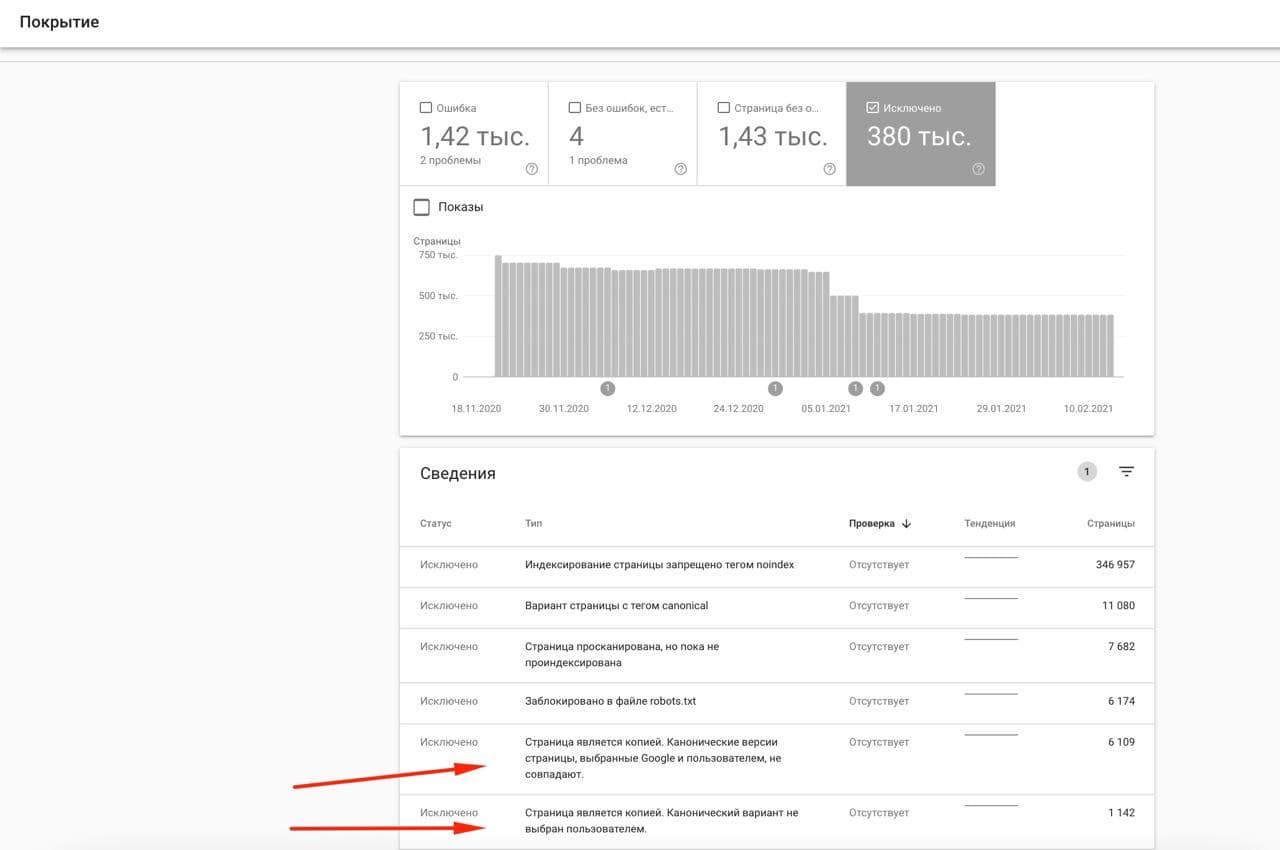Enable the Показы checkbox
Image resolution: width=1280 pixels, height=850 pixels.
pos(422,207)
